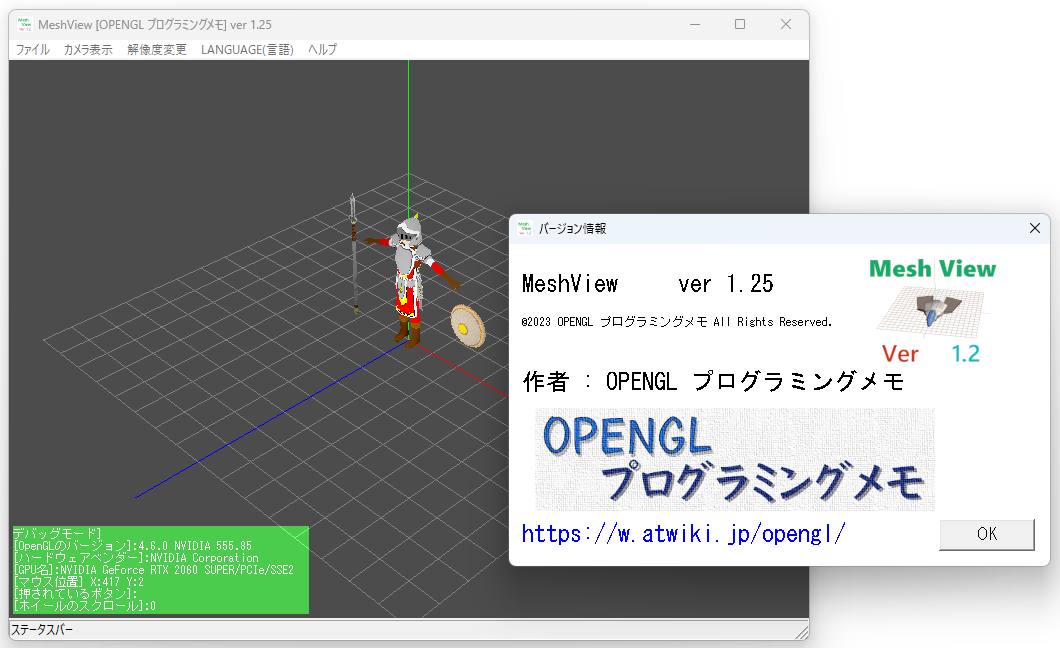Click the '作者 : OPENGL プログラミングメモ' text
This screenshot has width=1060, height=648.
pos(713,382)
